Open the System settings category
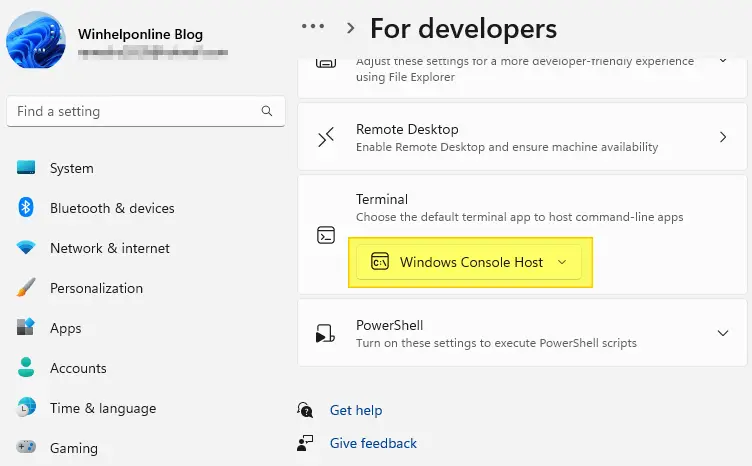 72,168
